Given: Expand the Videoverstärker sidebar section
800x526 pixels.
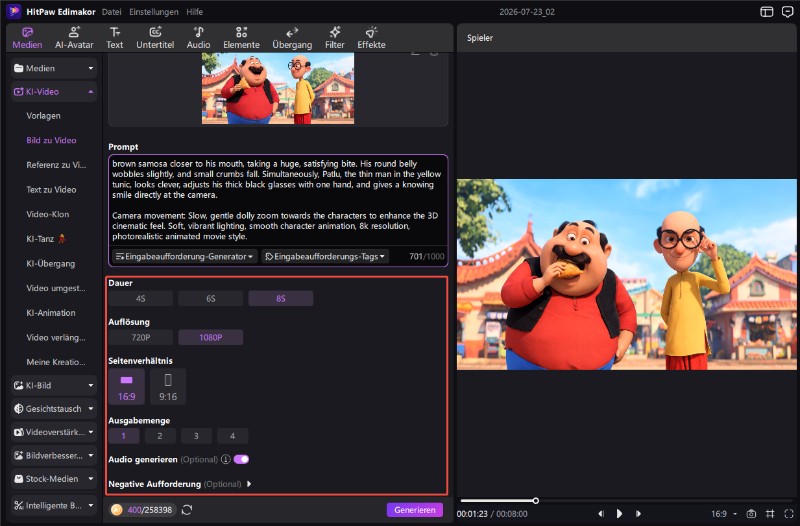Looking at the screenshot, I should (x=54, y=432).
